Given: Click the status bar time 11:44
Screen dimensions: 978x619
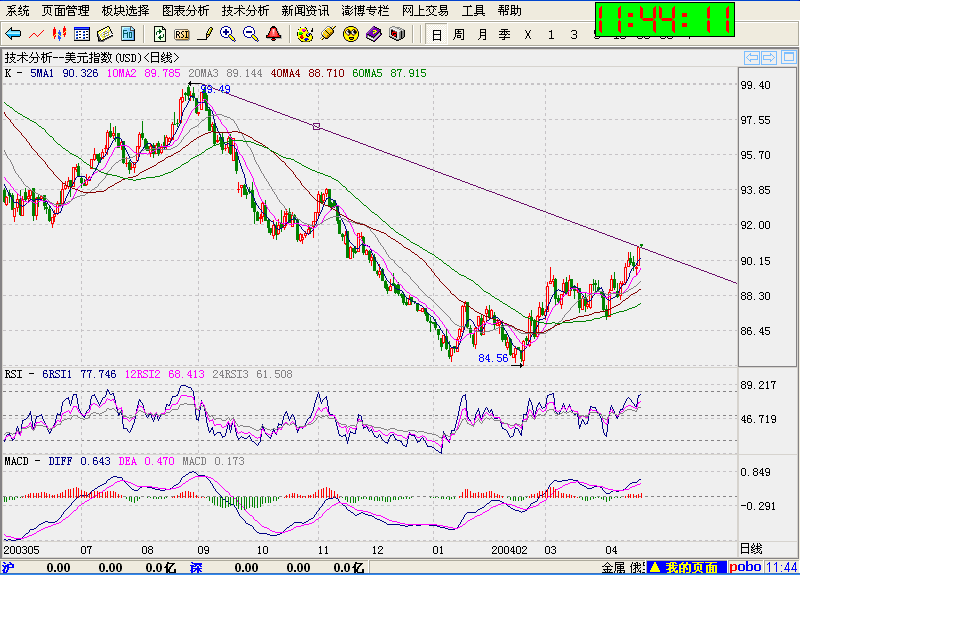Looking at the screenshot, I should [x=781, y=567].
